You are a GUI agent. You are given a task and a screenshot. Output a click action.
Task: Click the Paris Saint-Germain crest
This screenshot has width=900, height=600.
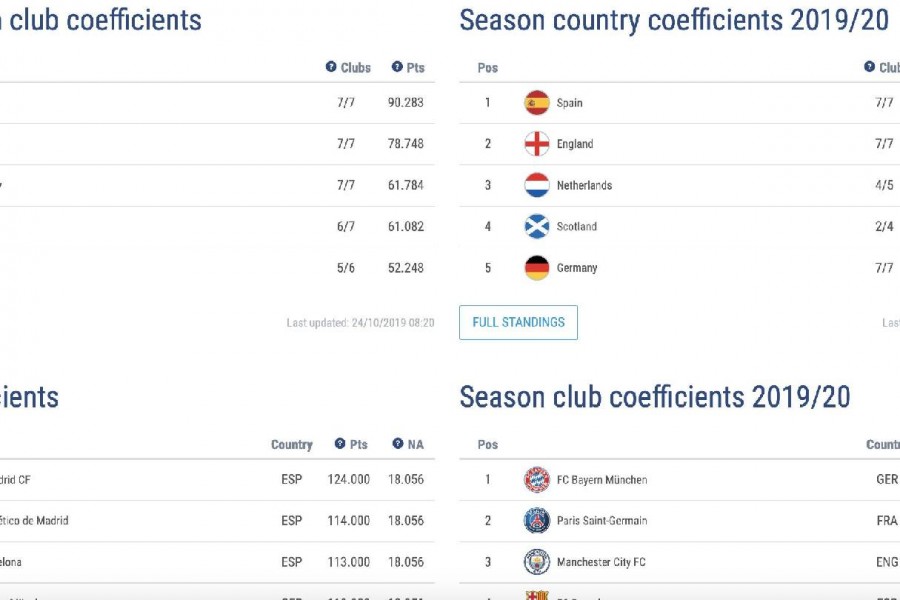click(537, 521)
